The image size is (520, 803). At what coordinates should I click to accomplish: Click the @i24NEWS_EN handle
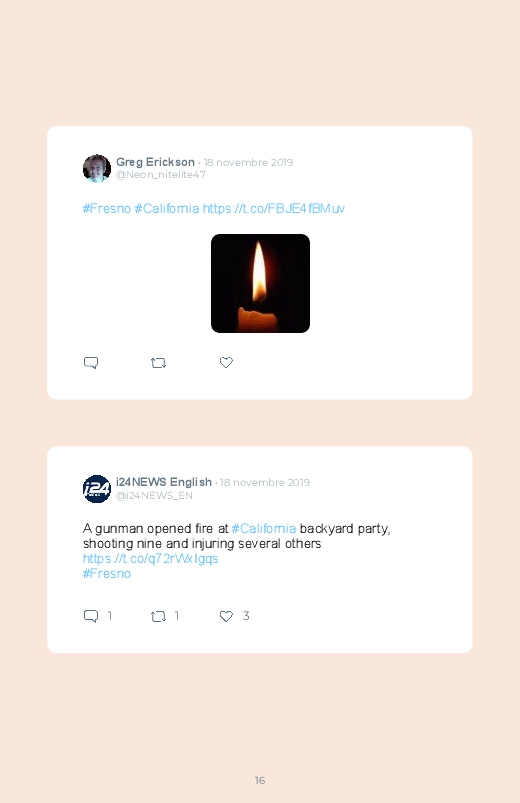coord(154,495)
